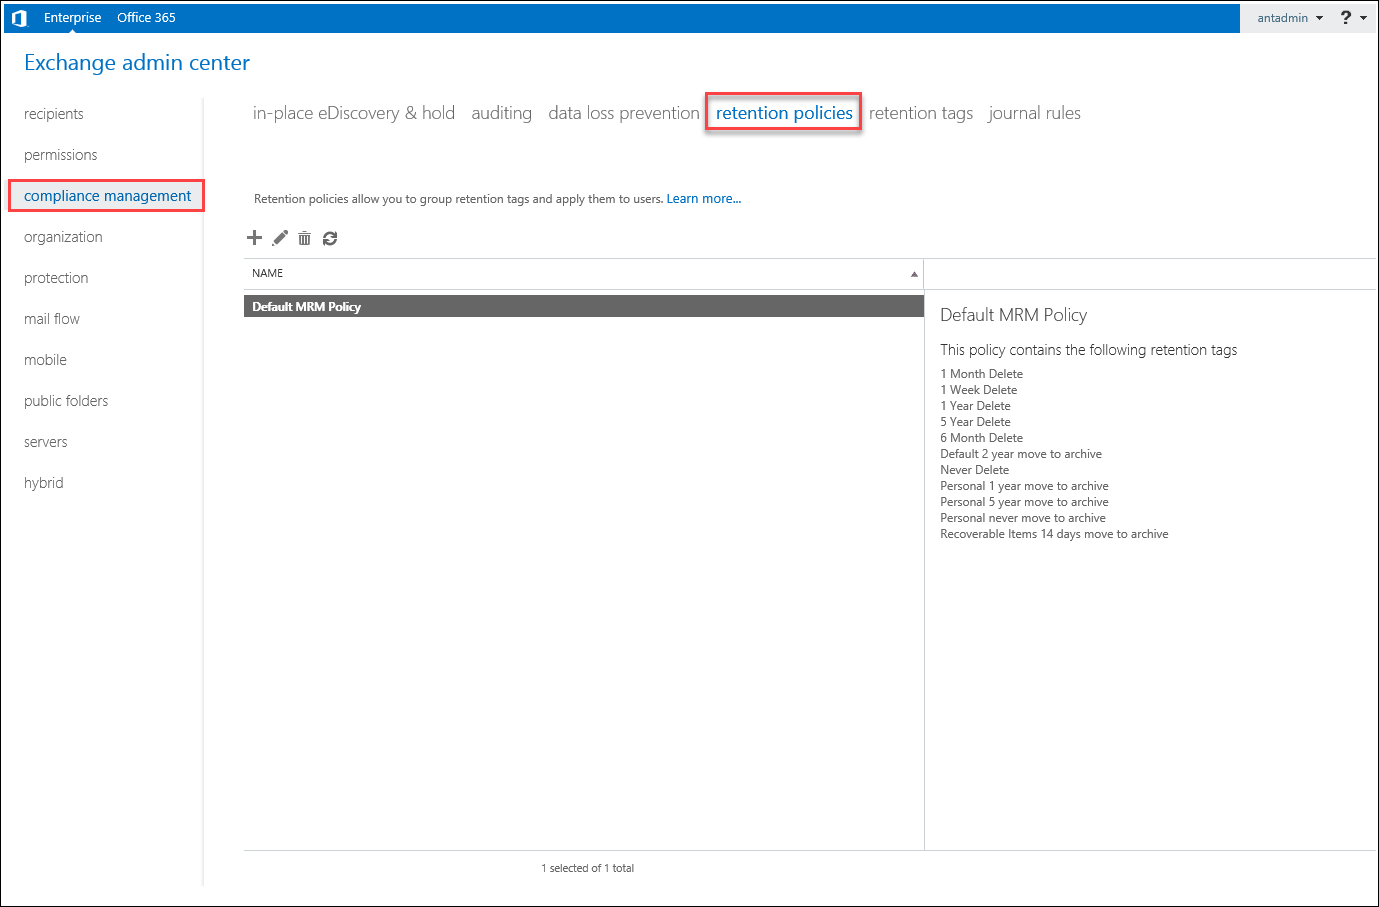
Task: Select the data loss prevention tab
Action: (x=623, y=113)
